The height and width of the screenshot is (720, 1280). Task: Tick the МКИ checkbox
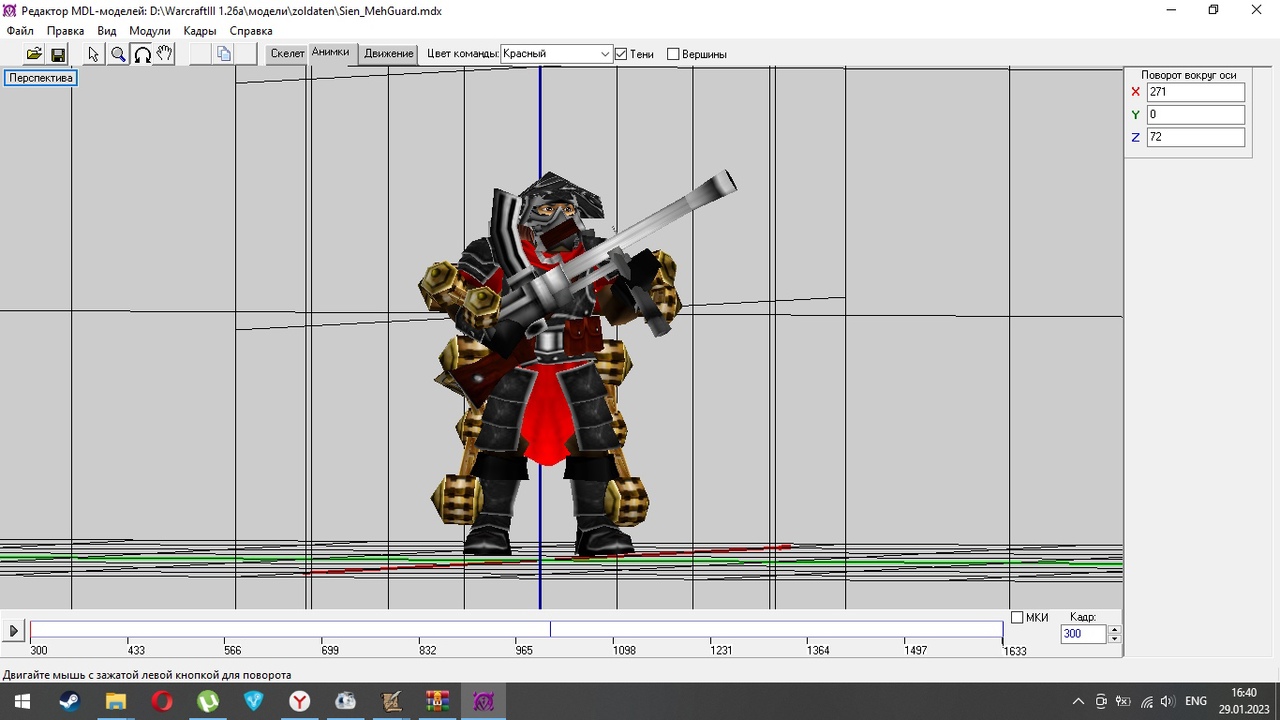1017,617
